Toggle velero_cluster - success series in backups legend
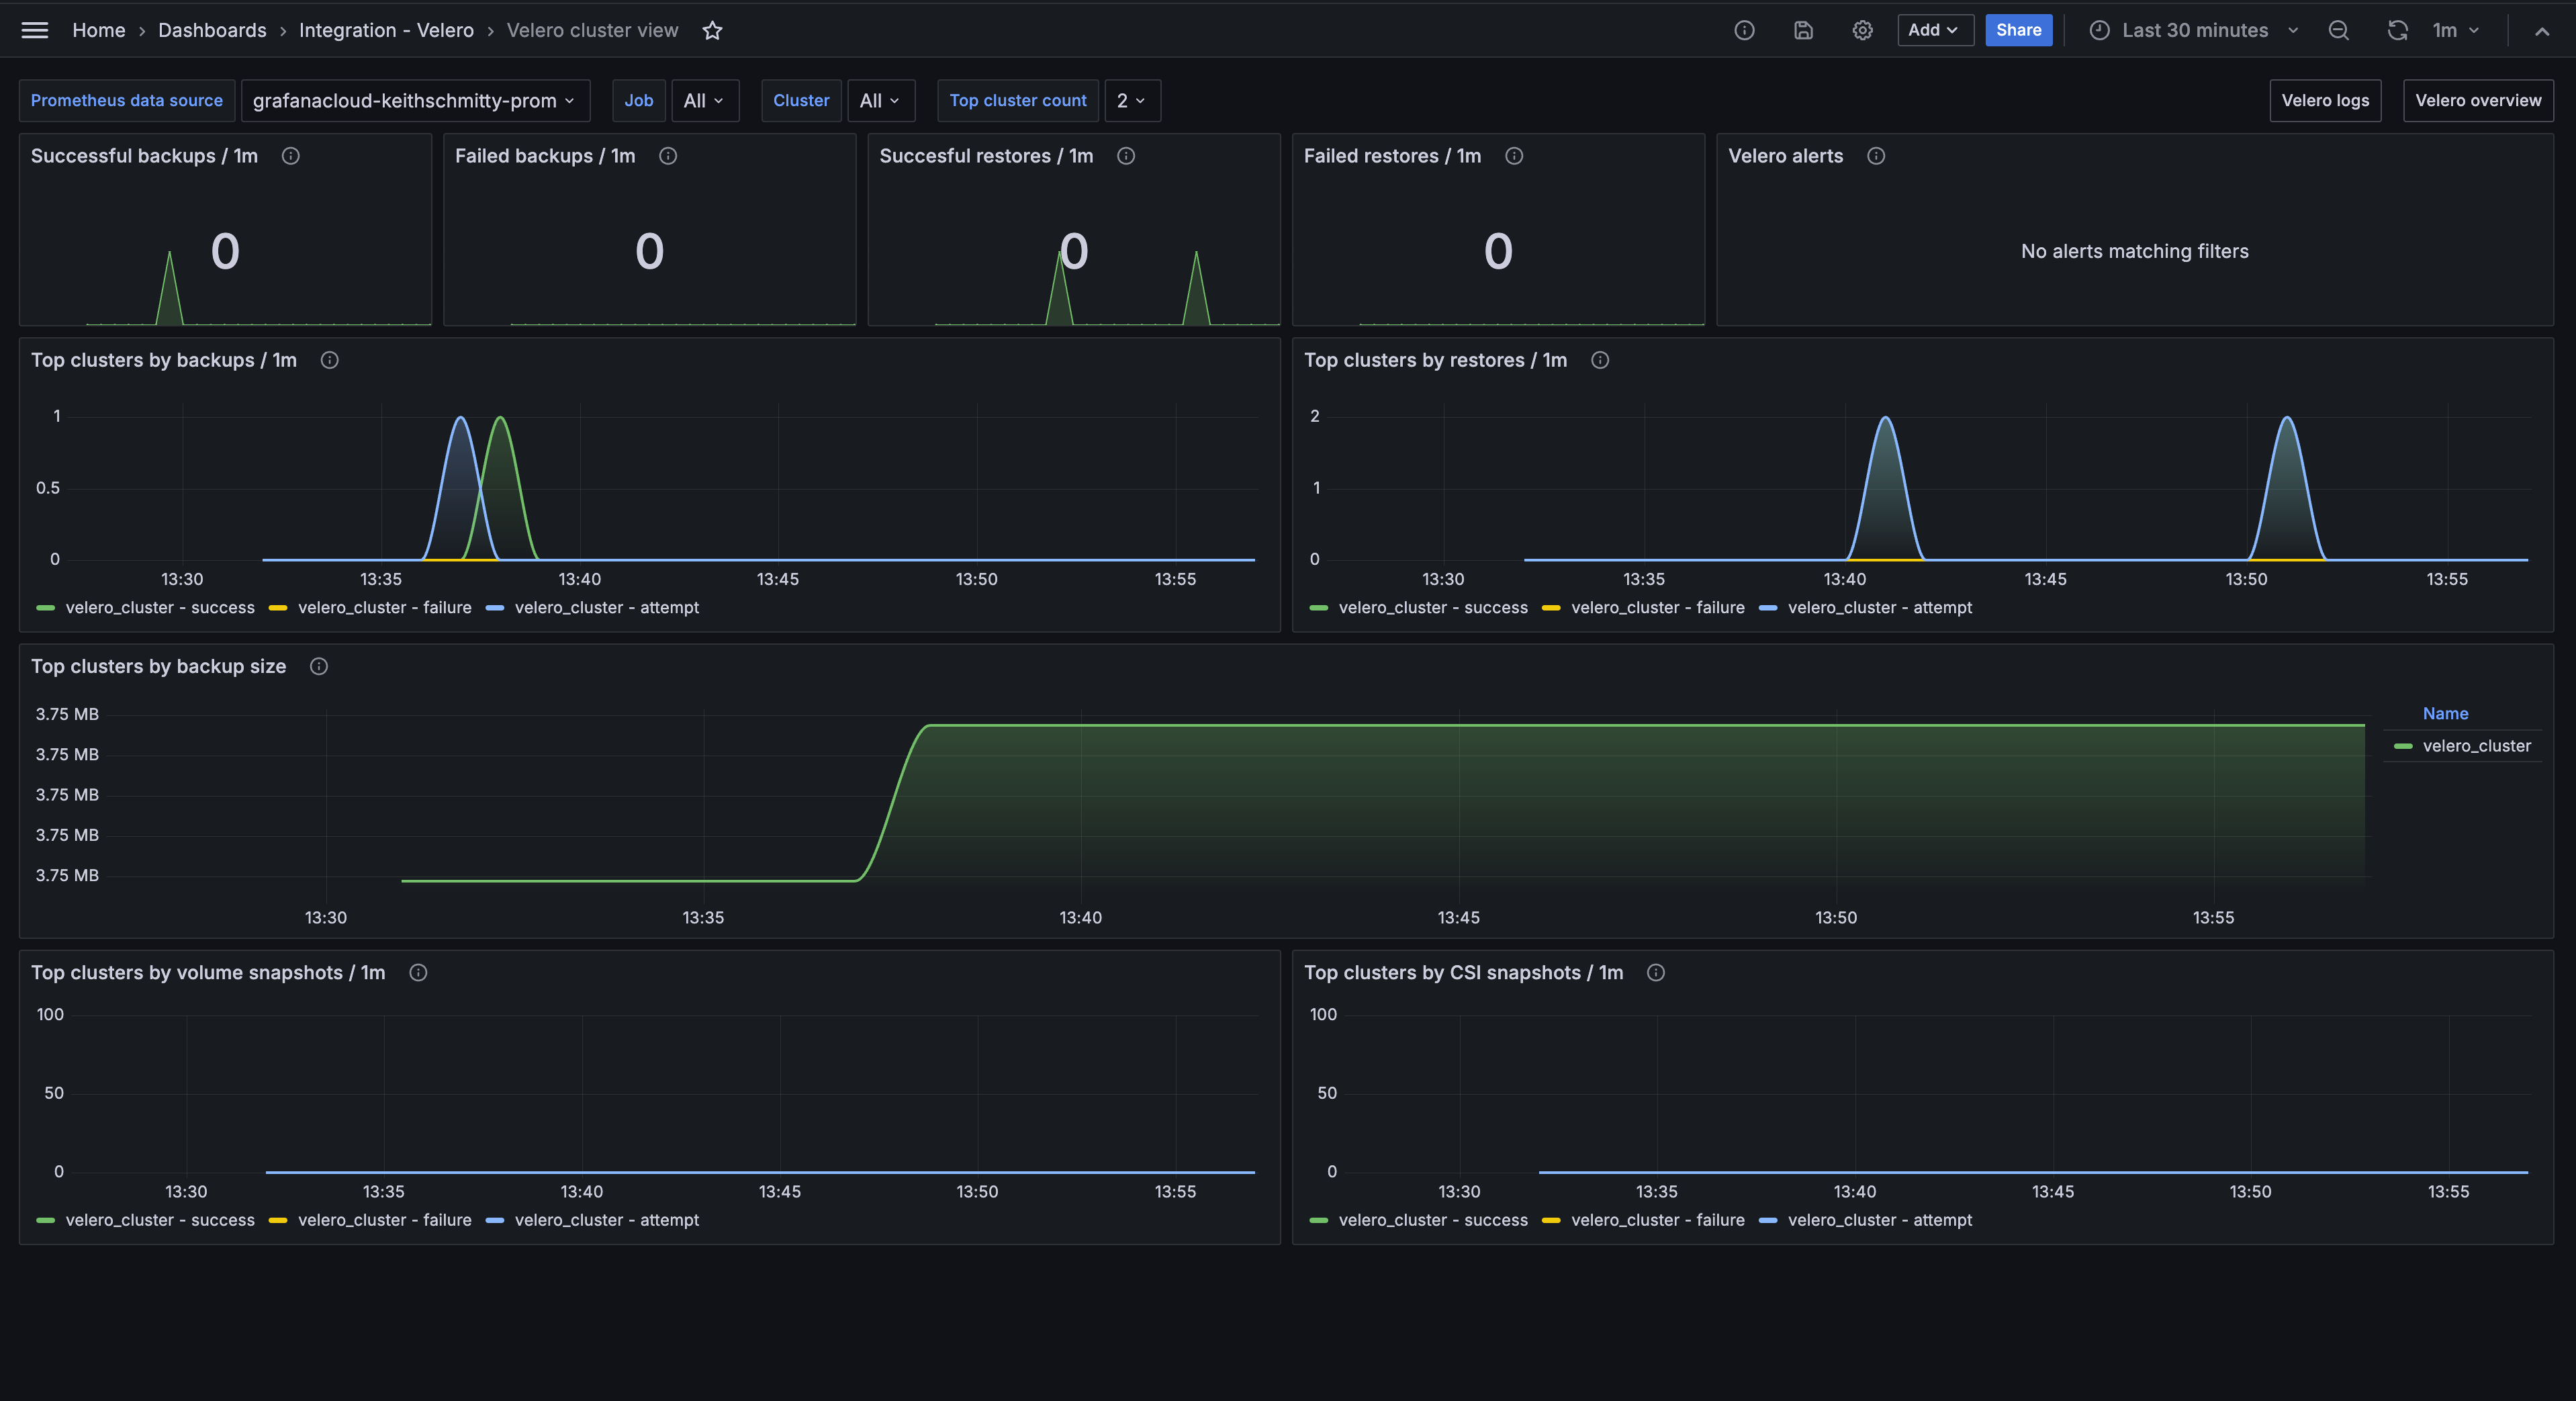This screenshot has width=2576, height=1401. (159, 608)
